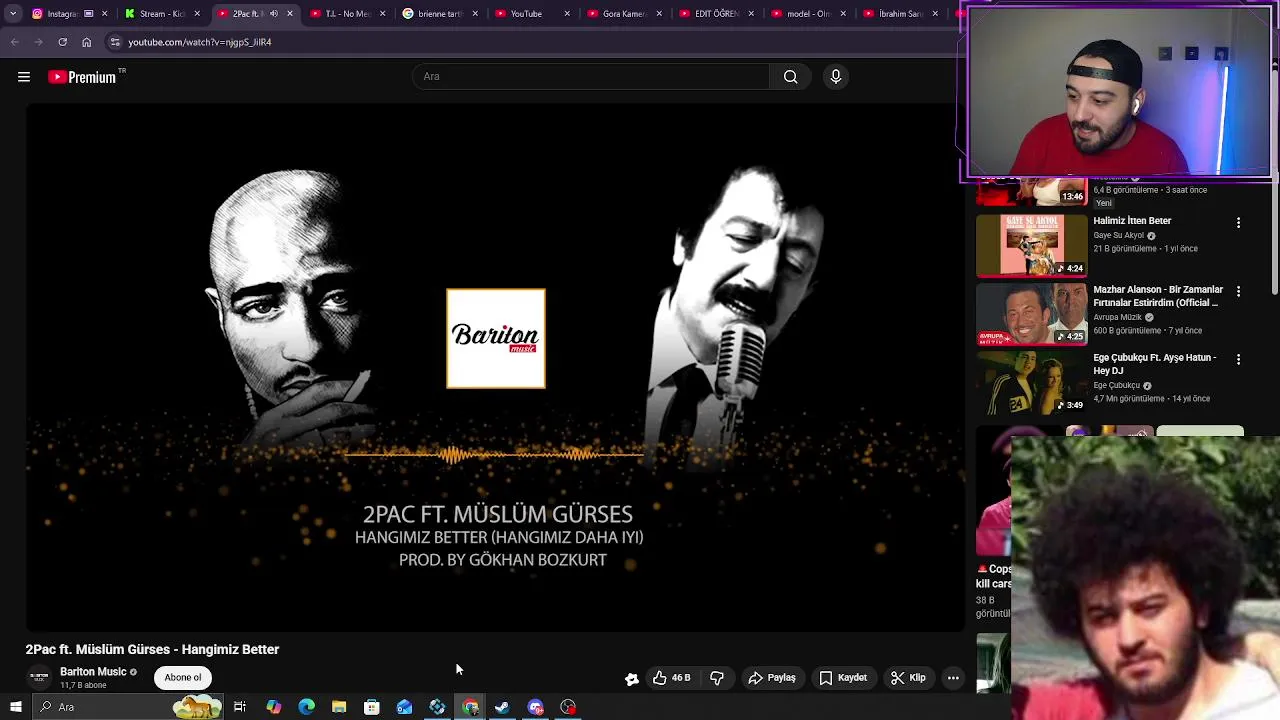The image size is (1280, 720).
Task: Click 'Gaye Su Akyol' channel name
Action: pos(1118,236)
